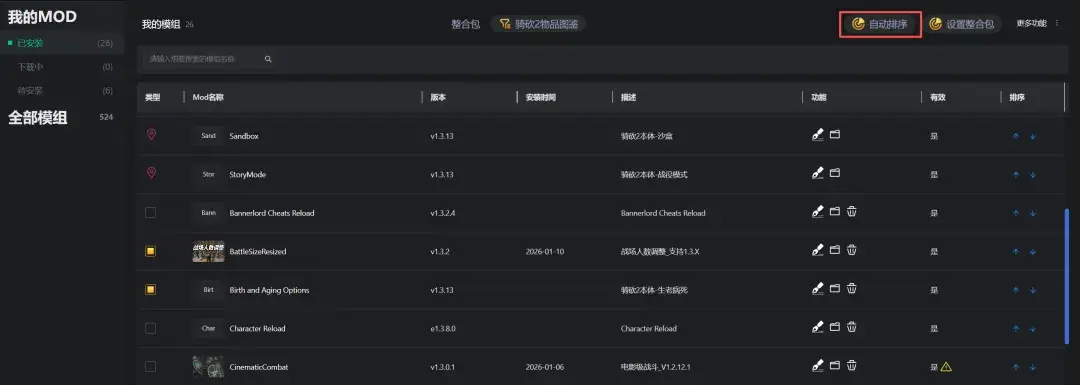
Task: Select the 已安装 sidebar item
Action: (62, 43)
